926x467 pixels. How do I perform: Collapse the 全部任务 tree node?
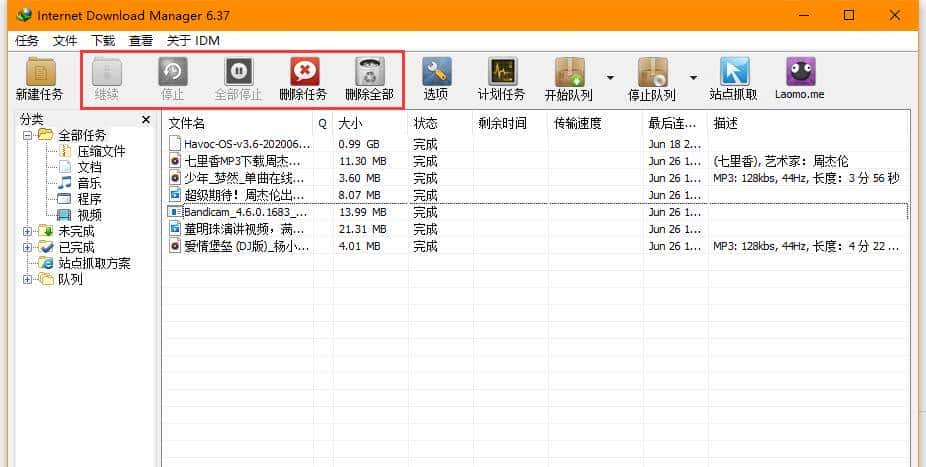coord(27,136)
